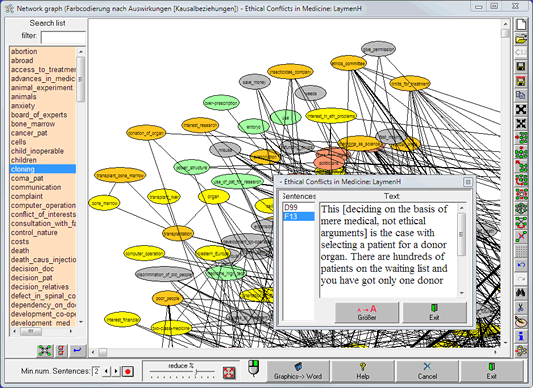The height and width of the screenshot is (388, 533).
Task: Click the down arrow of the search list scrollbar
Action: pyautogui.click(x=81, y=322)
